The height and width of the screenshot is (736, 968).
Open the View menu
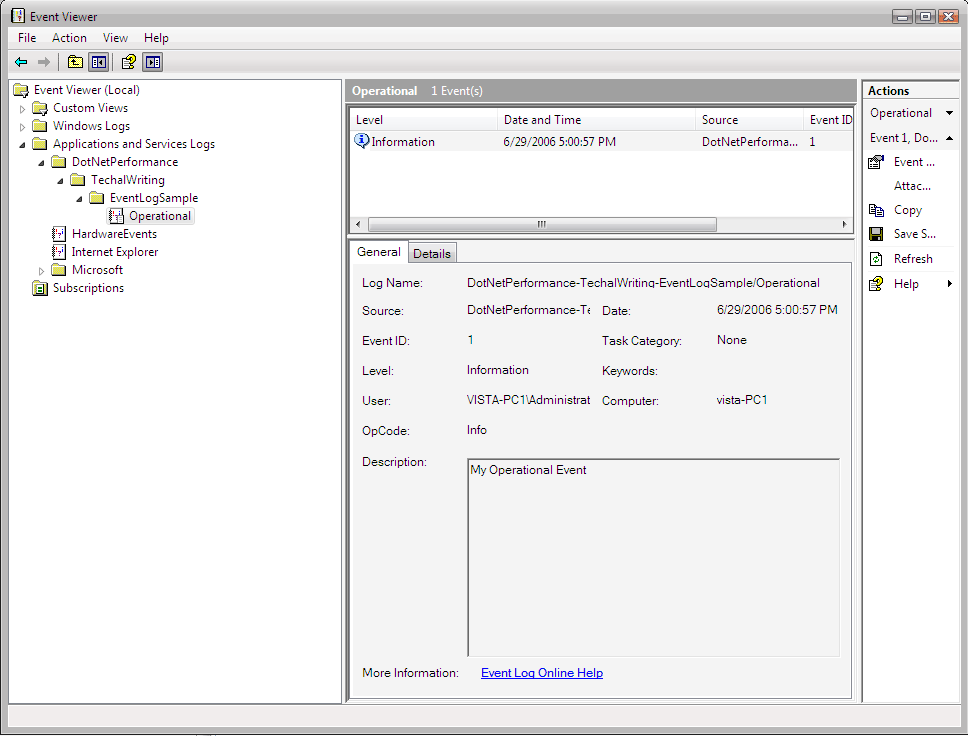(115, 38)
